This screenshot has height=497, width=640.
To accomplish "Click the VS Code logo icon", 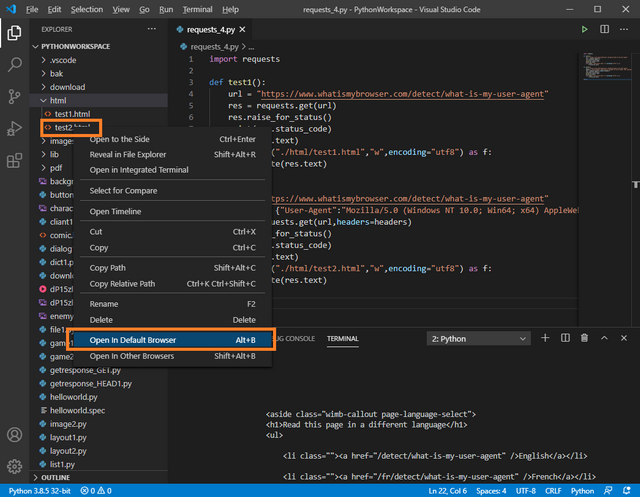I will (11, 9).
